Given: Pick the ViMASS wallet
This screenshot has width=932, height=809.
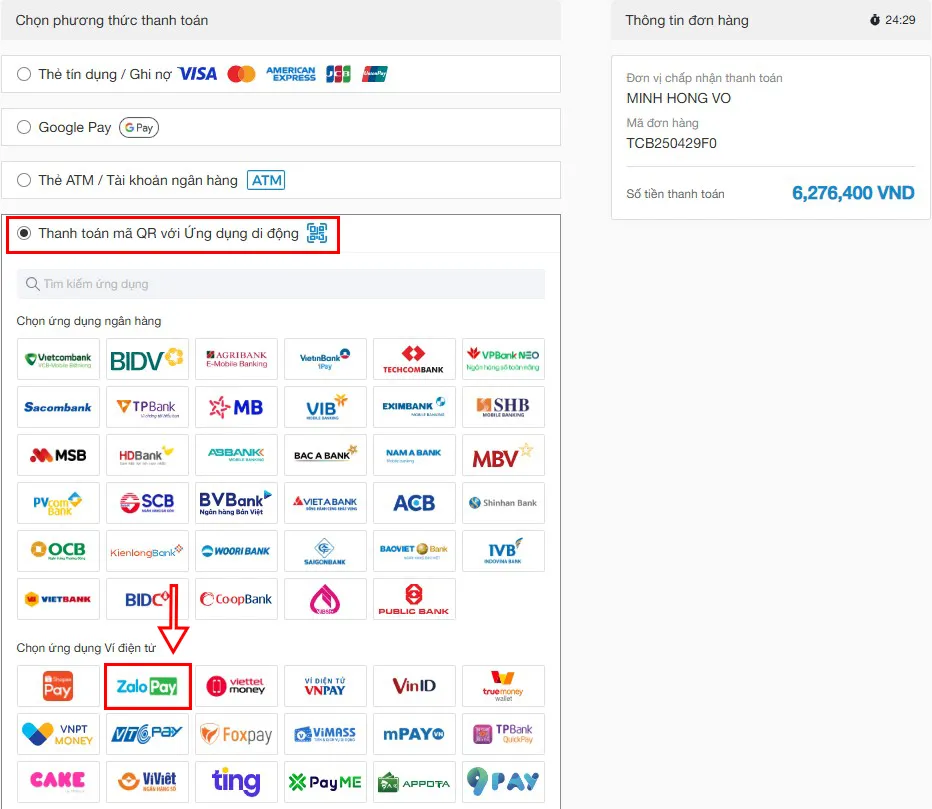Looking at the screenshot, I should pos(325,734).
